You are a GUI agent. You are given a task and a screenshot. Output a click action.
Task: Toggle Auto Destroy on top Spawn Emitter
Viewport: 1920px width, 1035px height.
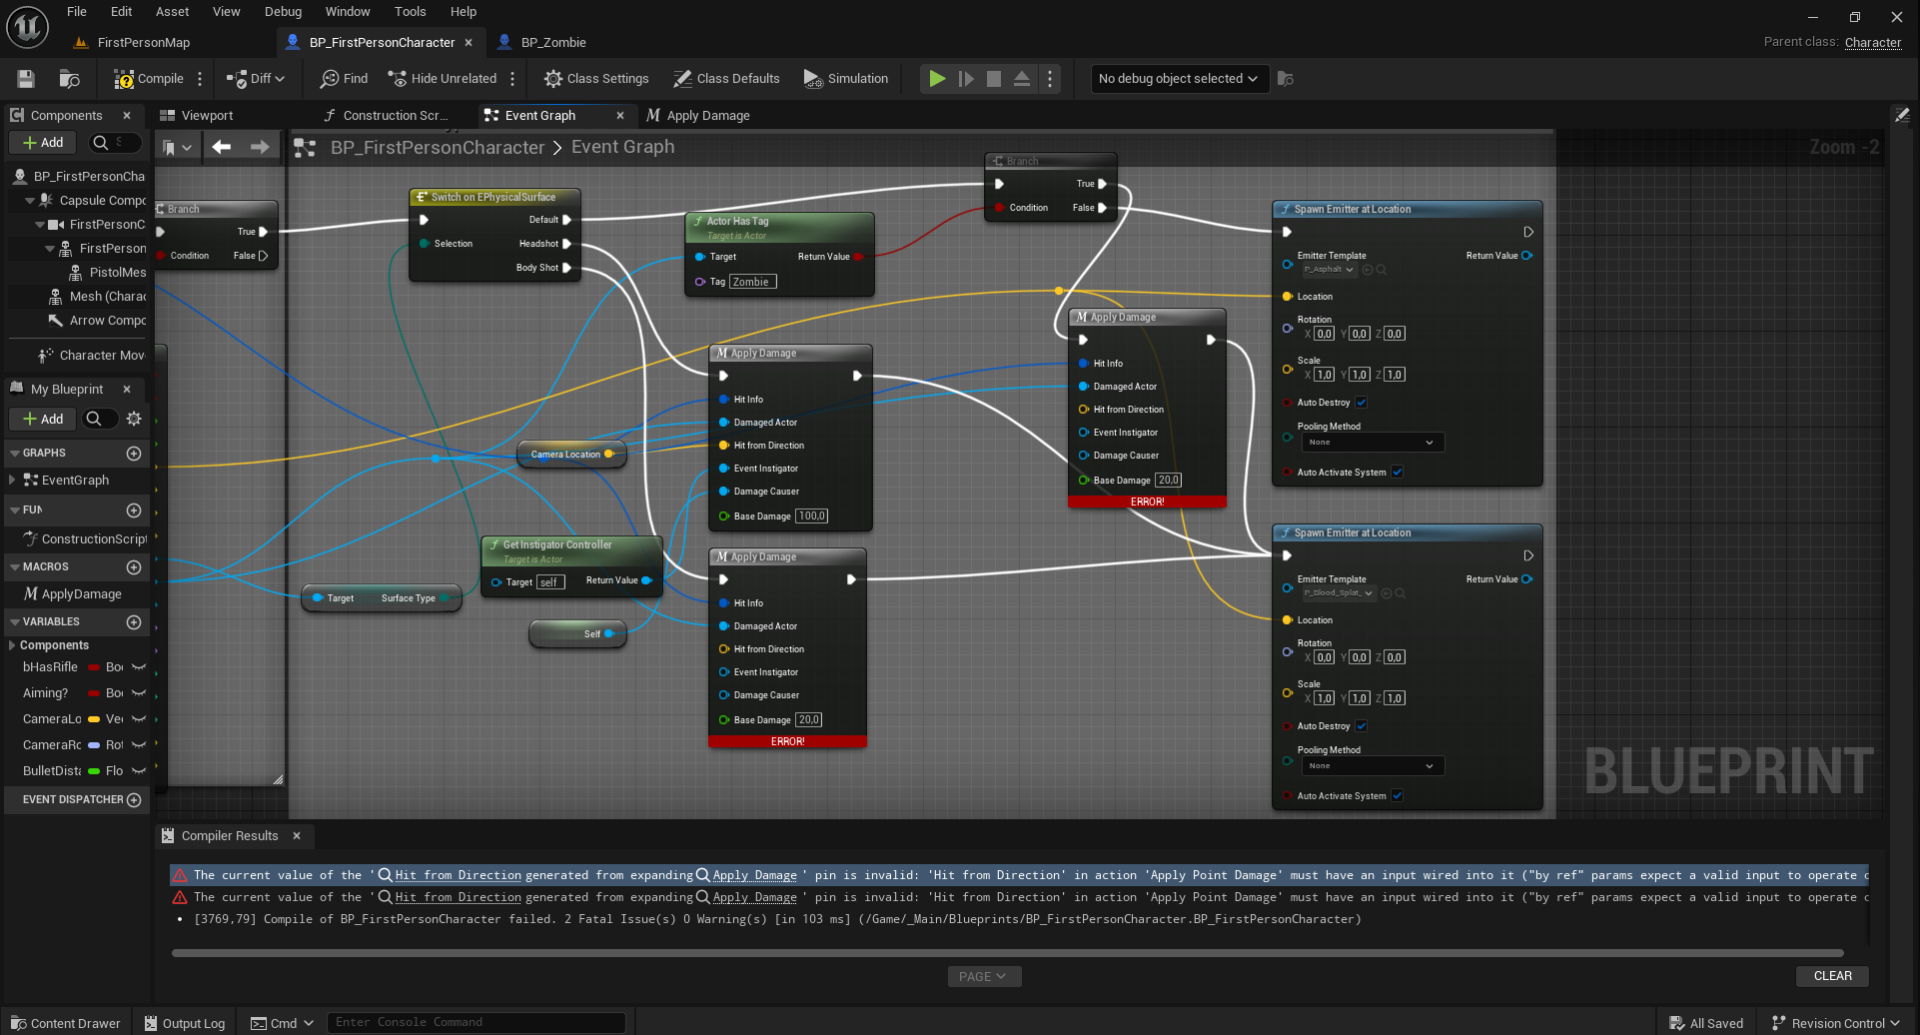(1361, 403)
